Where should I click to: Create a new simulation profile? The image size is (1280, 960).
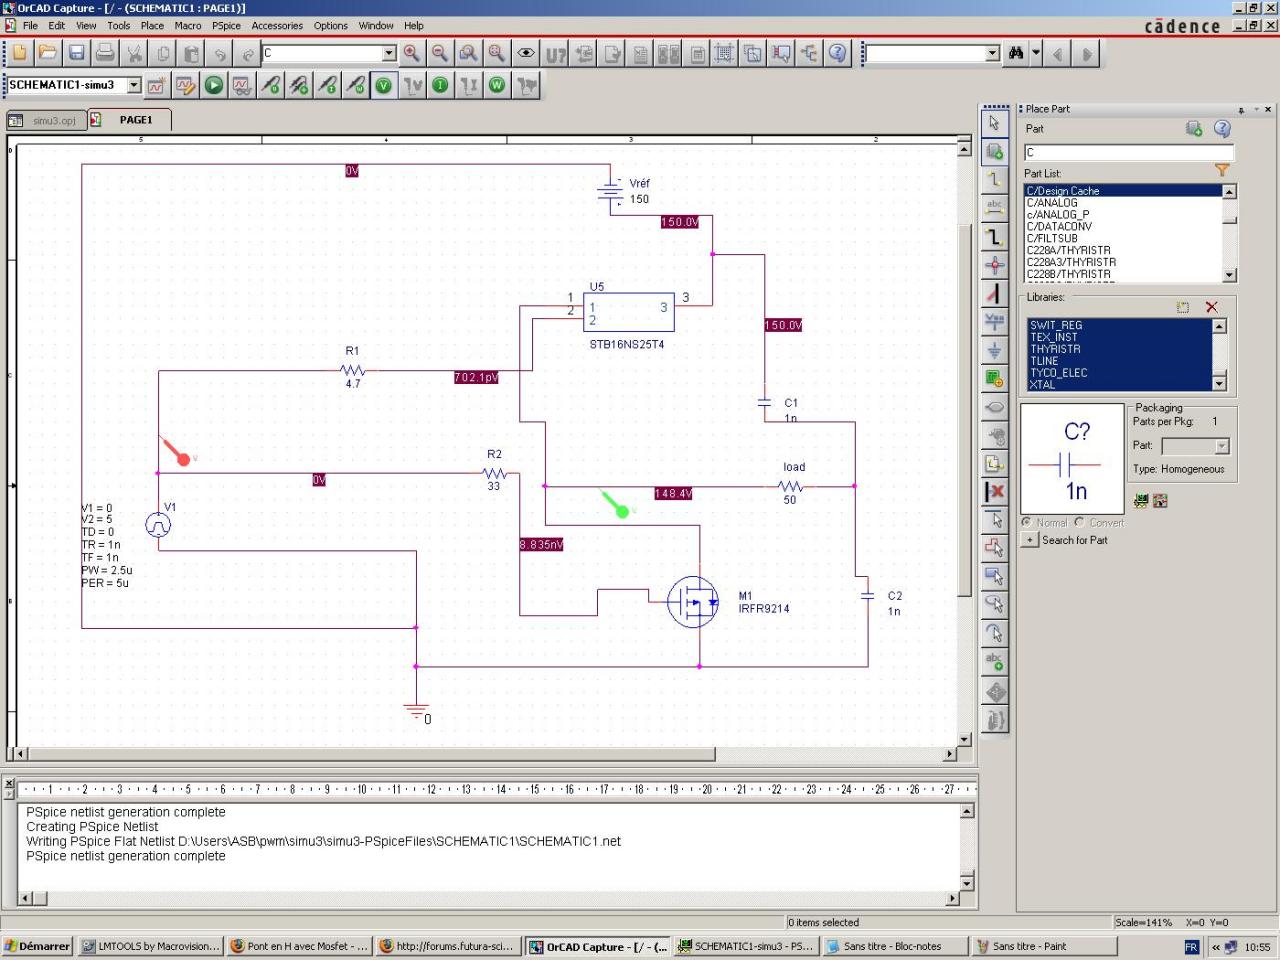pyautogui.click(x=157, y=86)
